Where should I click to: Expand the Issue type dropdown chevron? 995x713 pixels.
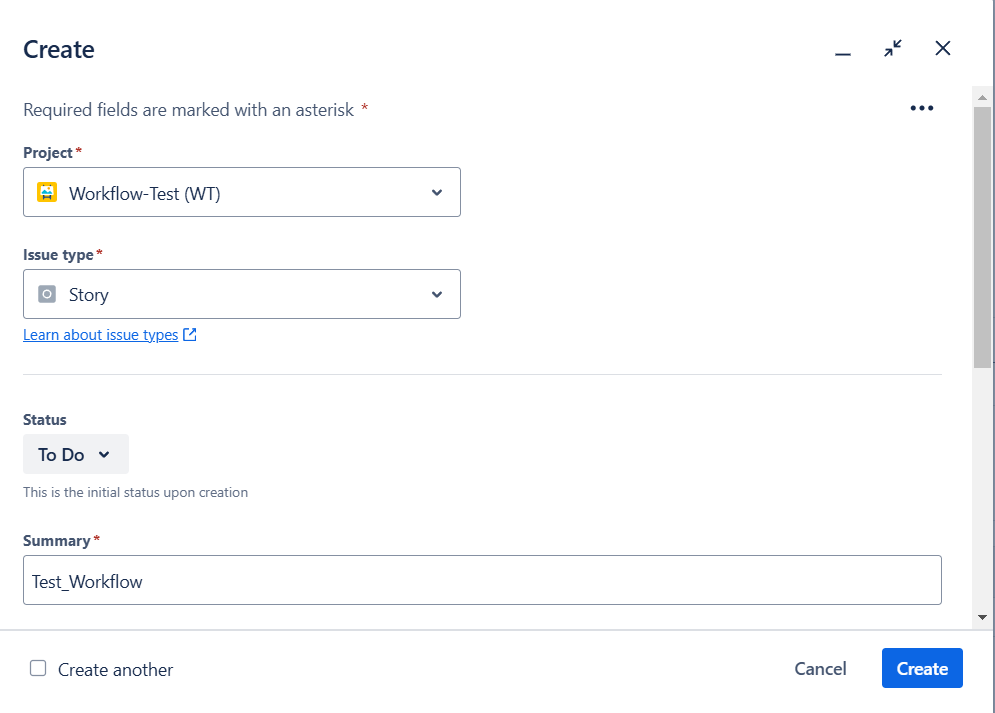[x=436, y=295]
